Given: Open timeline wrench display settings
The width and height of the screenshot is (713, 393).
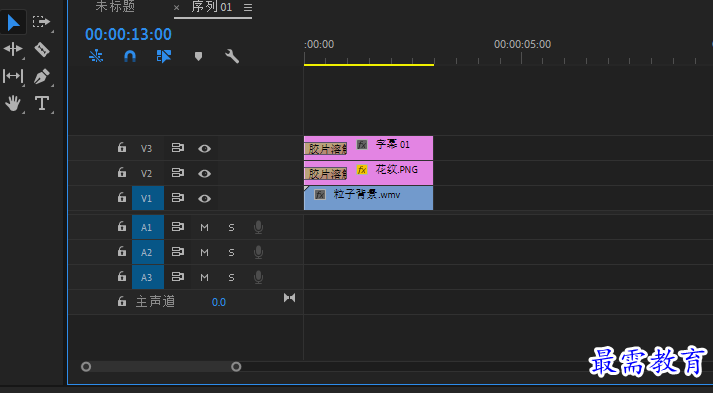Looking at the screenshot, I should [232, 56].
